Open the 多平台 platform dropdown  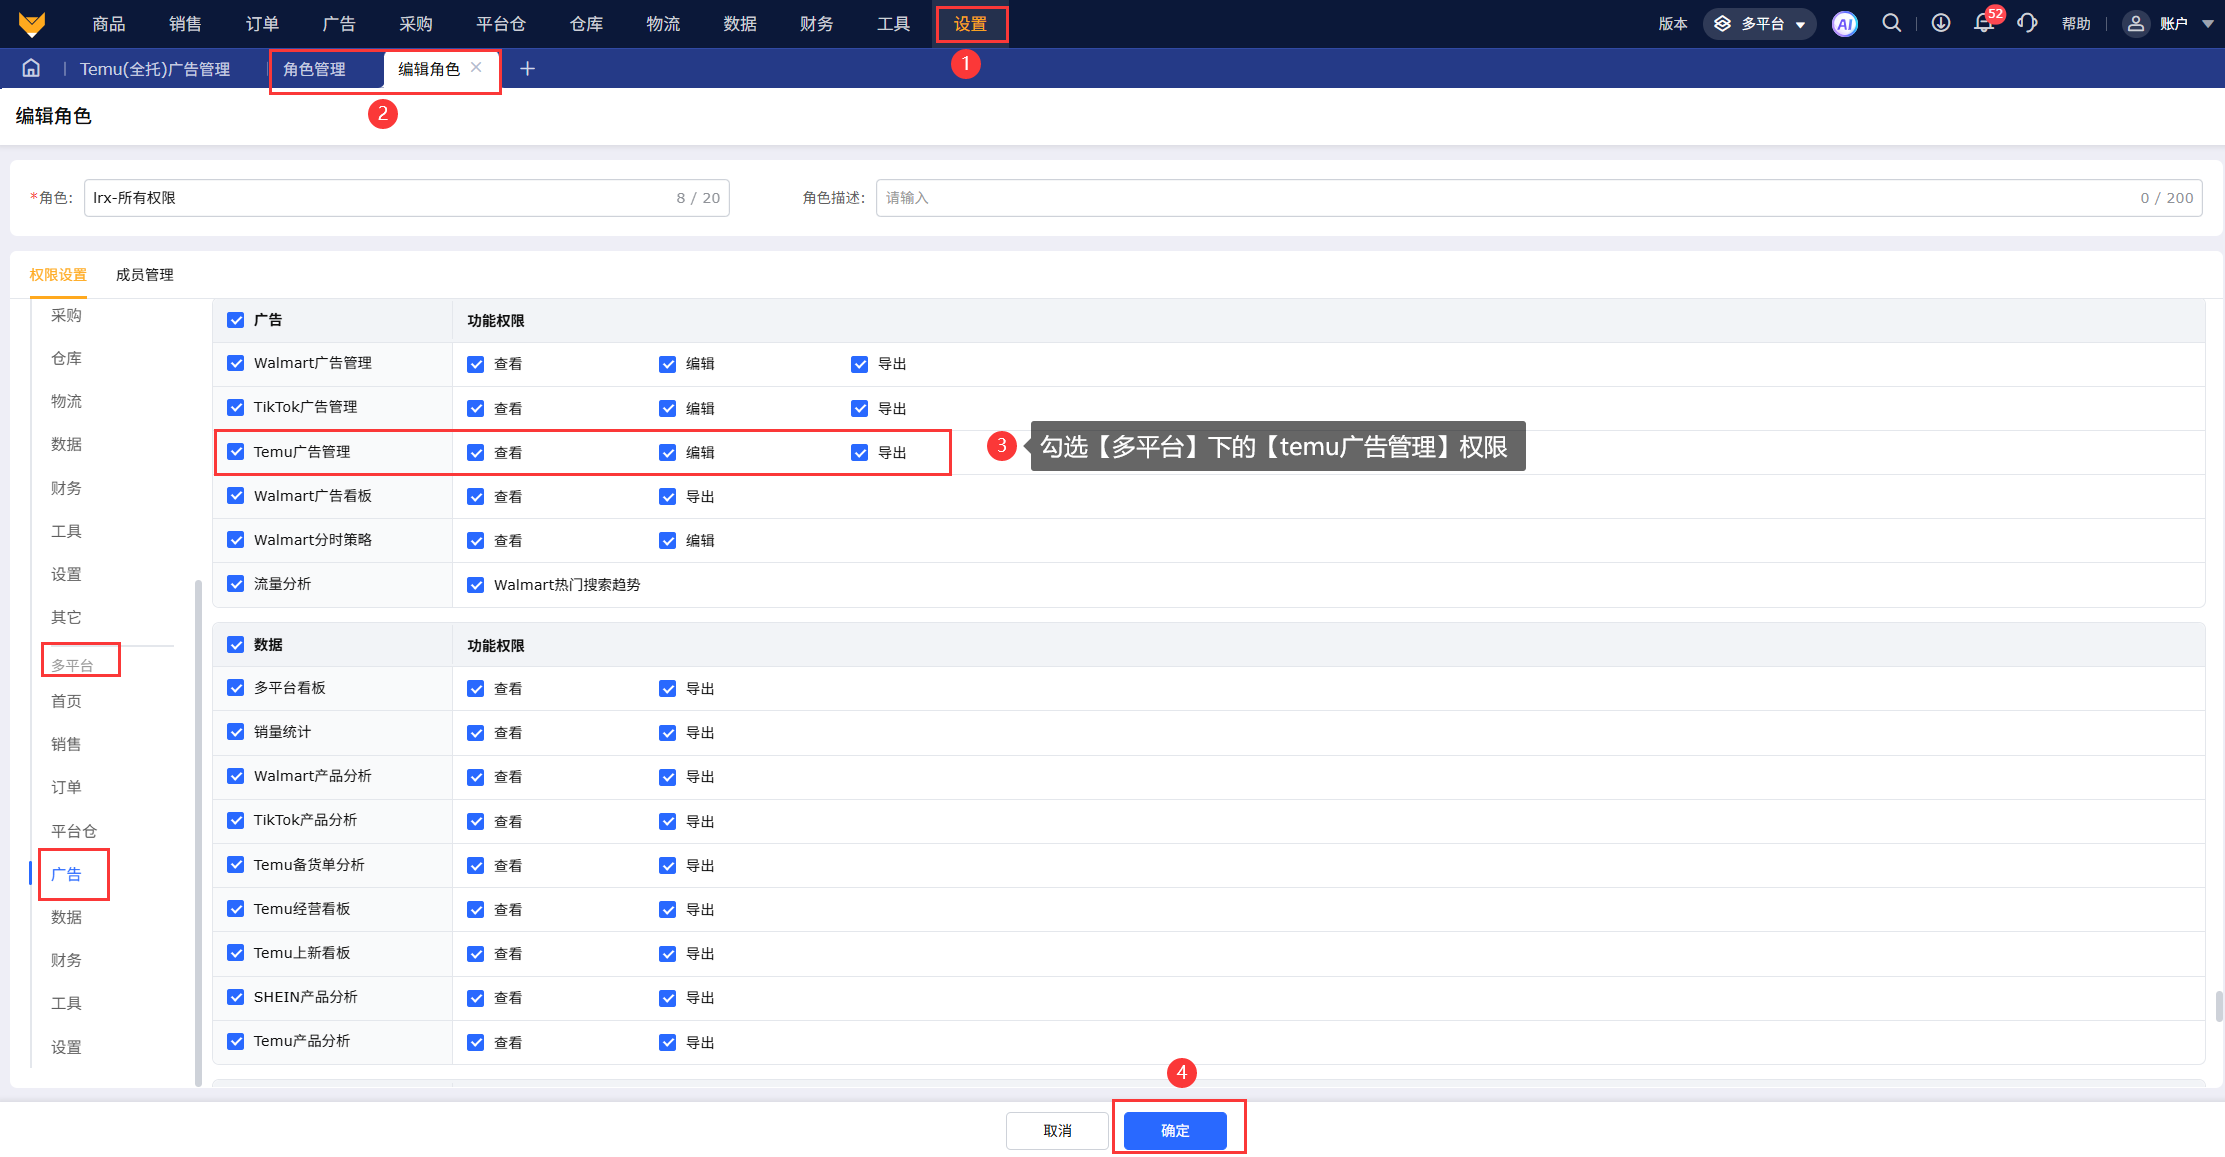(x=1761, y=24)
